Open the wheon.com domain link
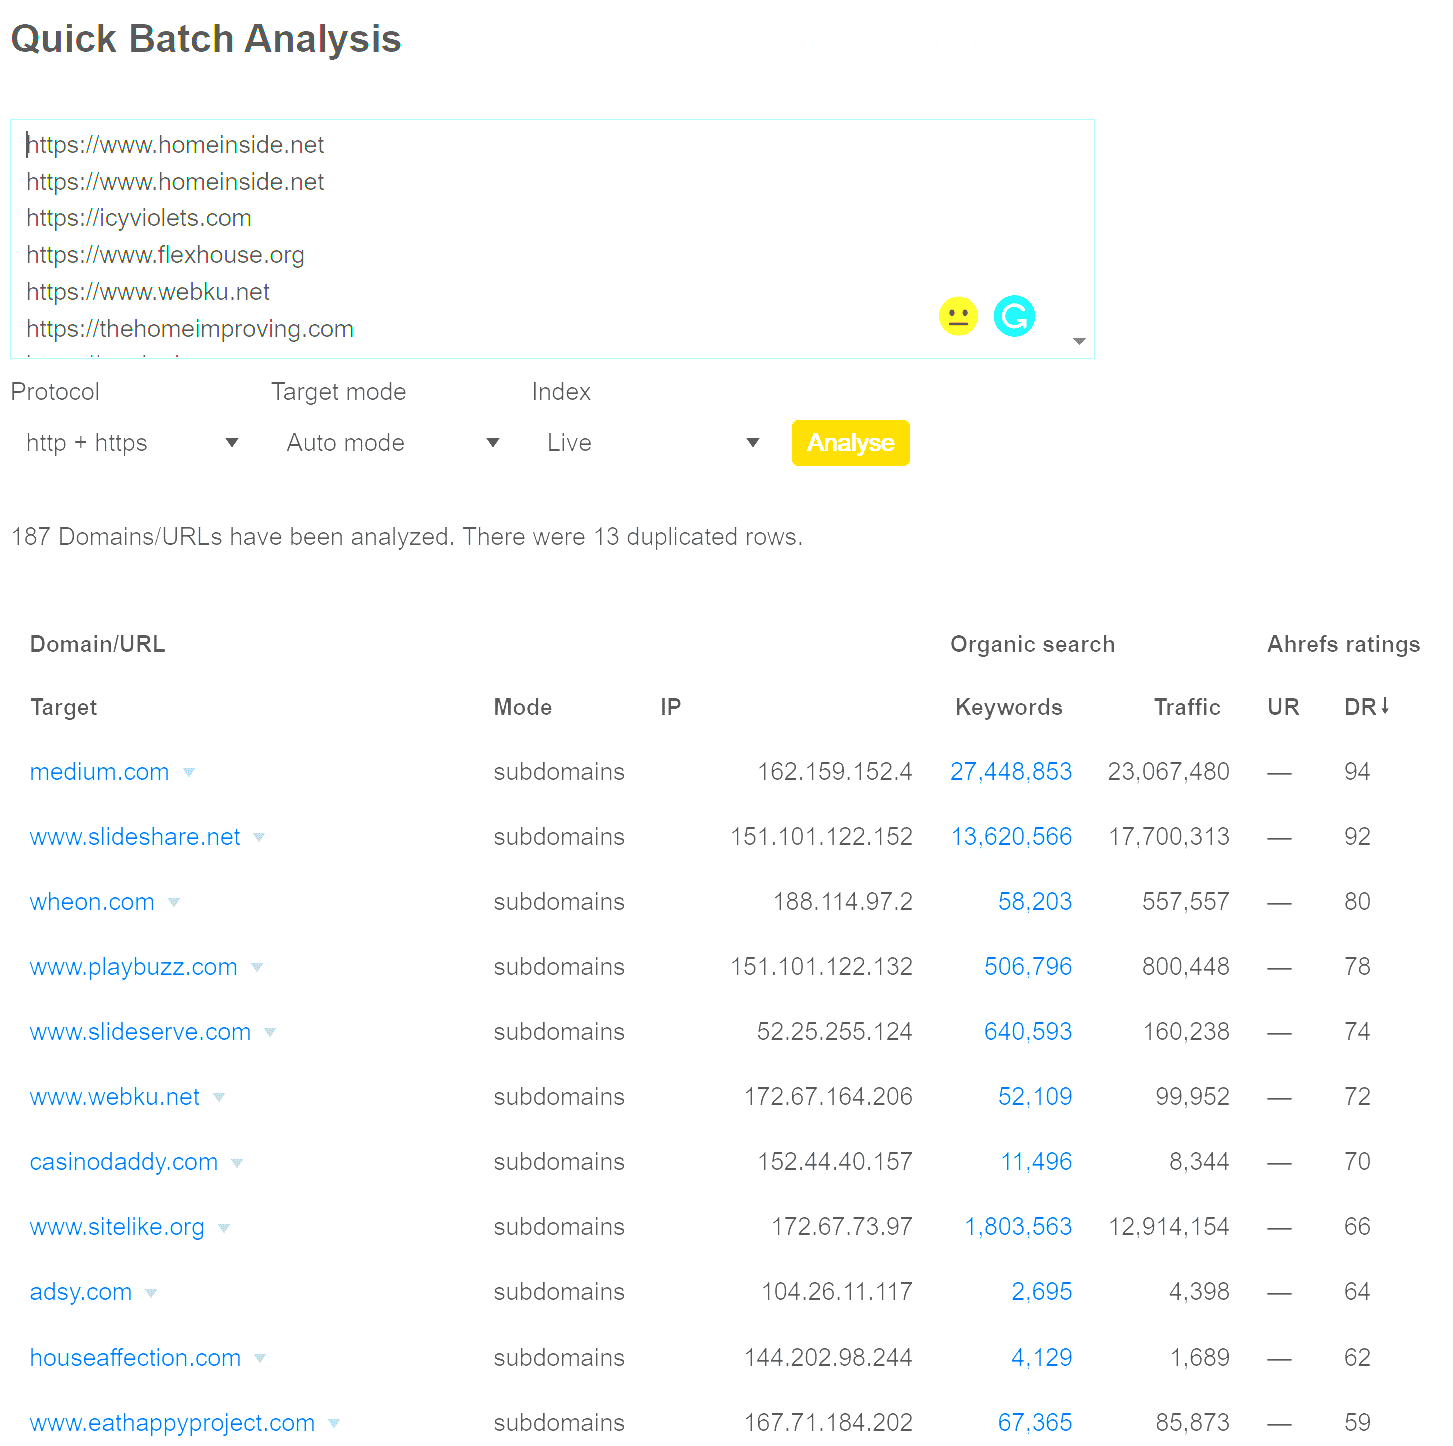The image size is (1453, 1446). pos(92,902)
